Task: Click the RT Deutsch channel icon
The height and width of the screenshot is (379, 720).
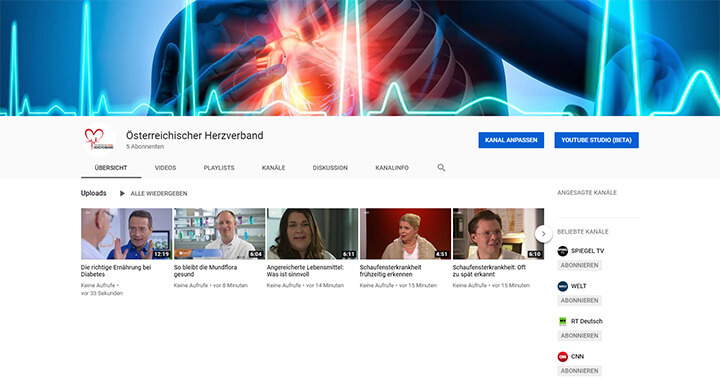Action: (562, 321)
